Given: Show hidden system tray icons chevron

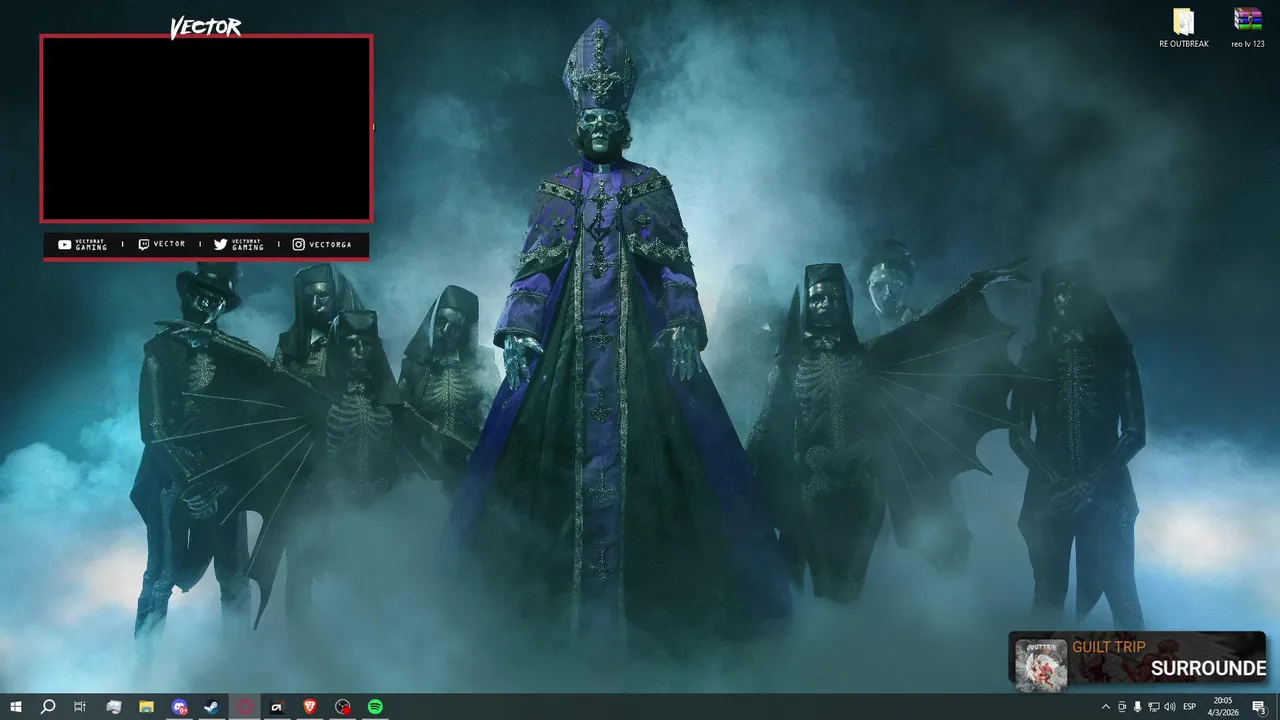Looking at the screenshot, I should [x=1105, y=707].
